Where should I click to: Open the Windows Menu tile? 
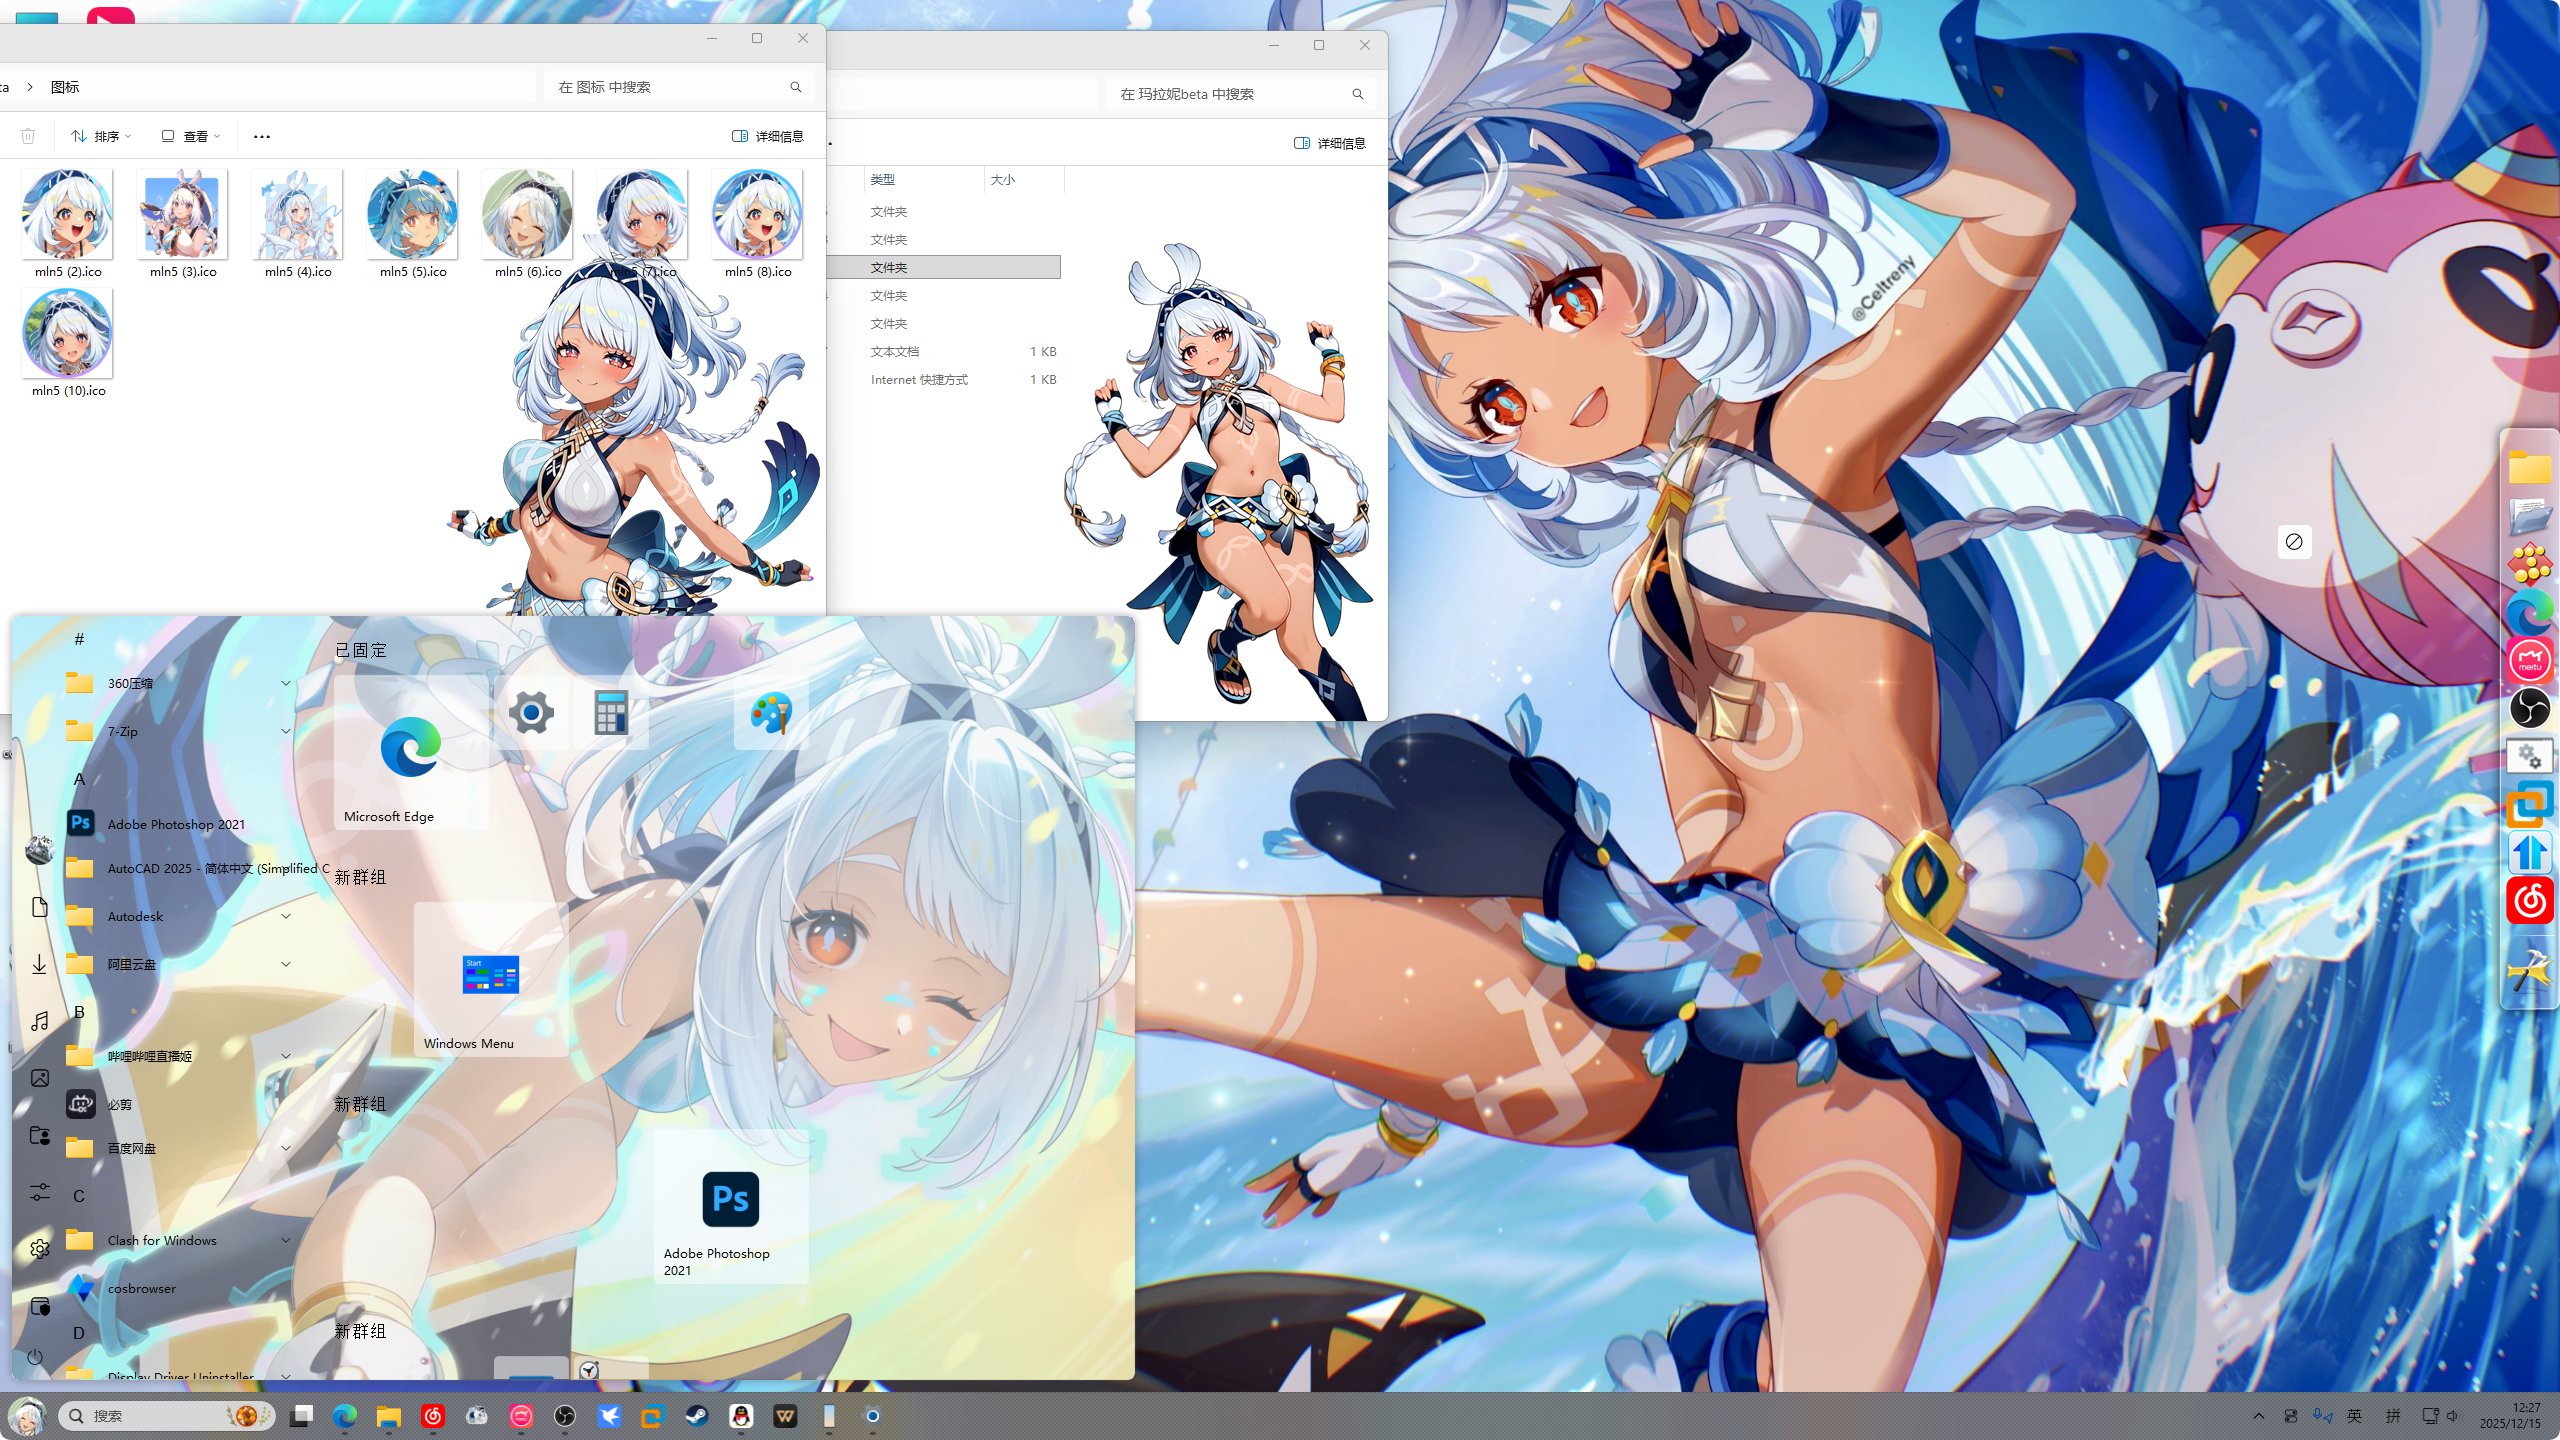490,980
